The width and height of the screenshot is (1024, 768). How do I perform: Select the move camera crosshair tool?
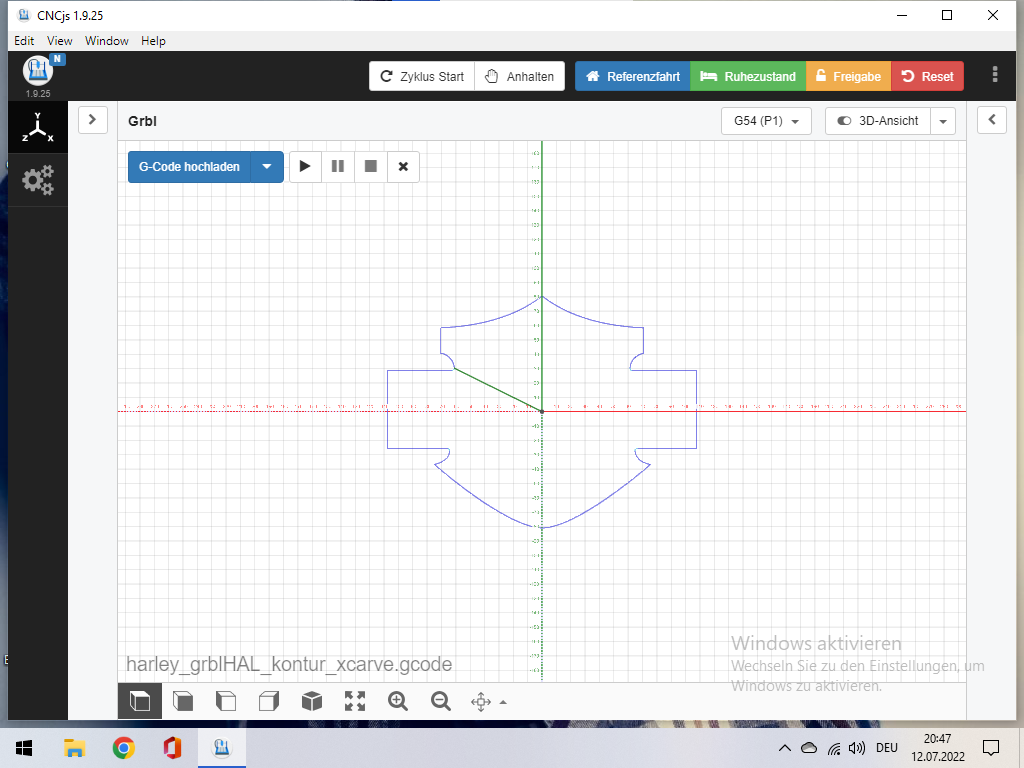pyautogui.click(x=481, y=702)
